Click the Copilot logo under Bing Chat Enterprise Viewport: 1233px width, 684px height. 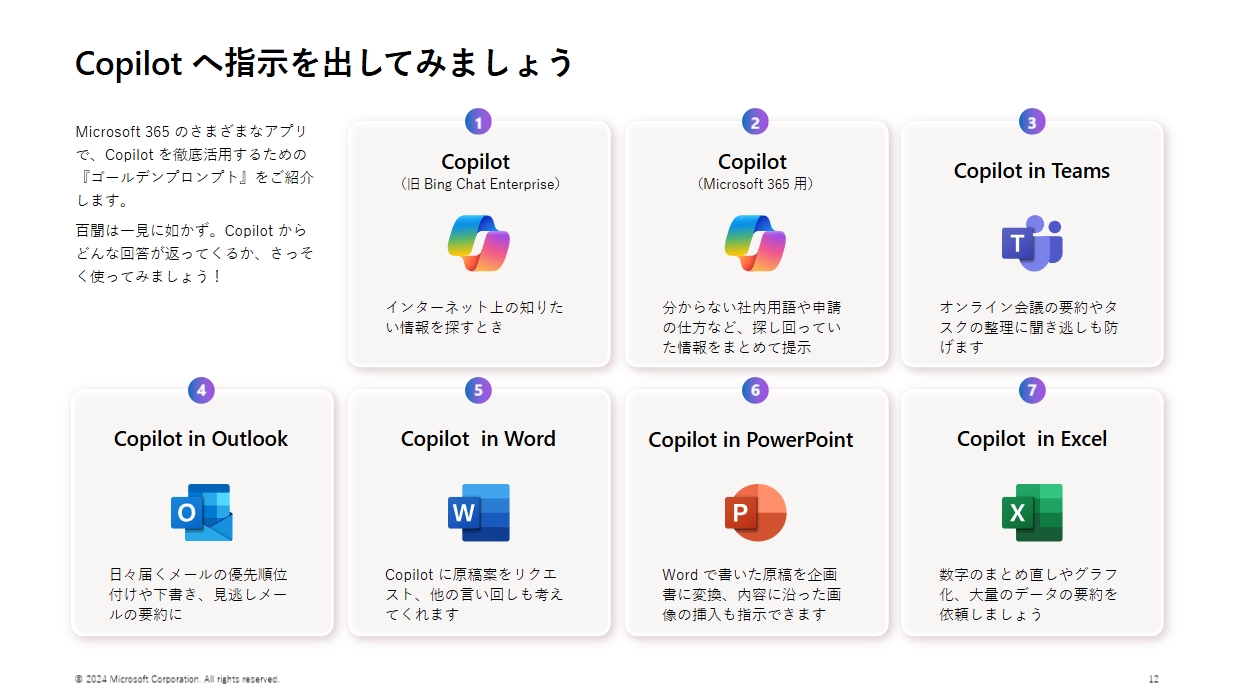pos(479,243)
